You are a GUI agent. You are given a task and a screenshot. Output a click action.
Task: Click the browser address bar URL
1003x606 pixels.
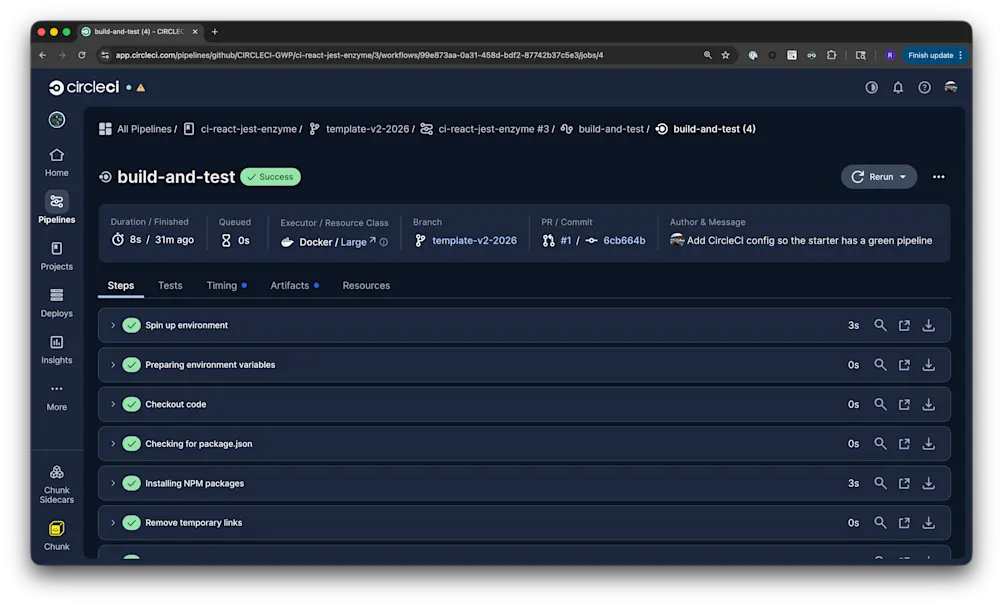[x=359, y=55]
